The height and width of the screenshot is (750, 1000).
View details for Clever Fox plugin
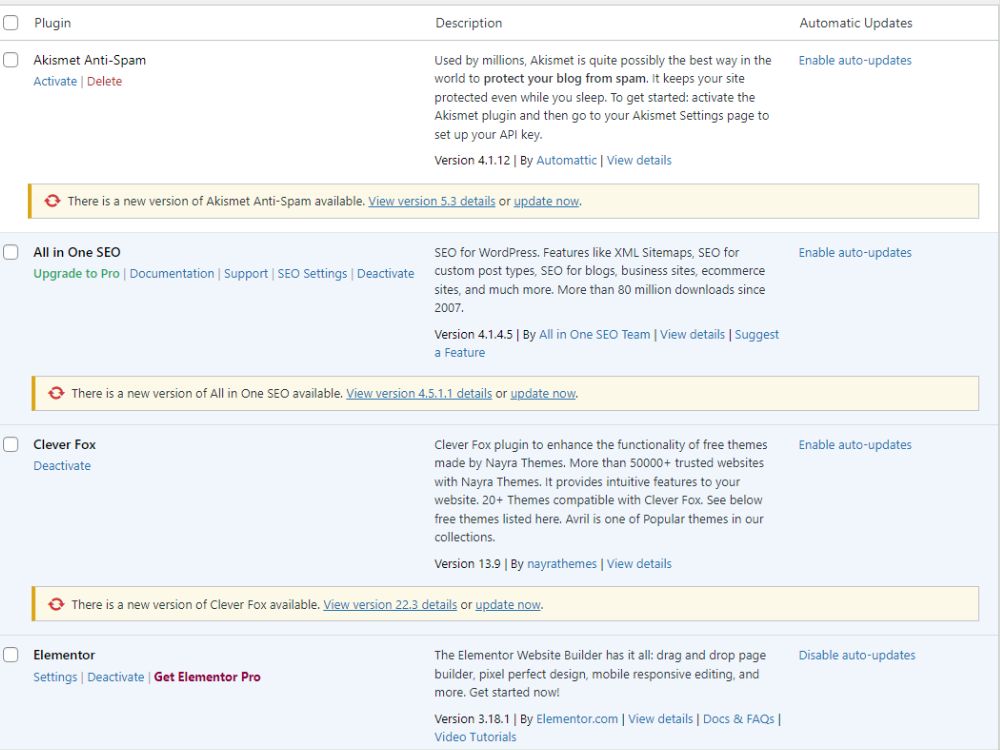639,564
